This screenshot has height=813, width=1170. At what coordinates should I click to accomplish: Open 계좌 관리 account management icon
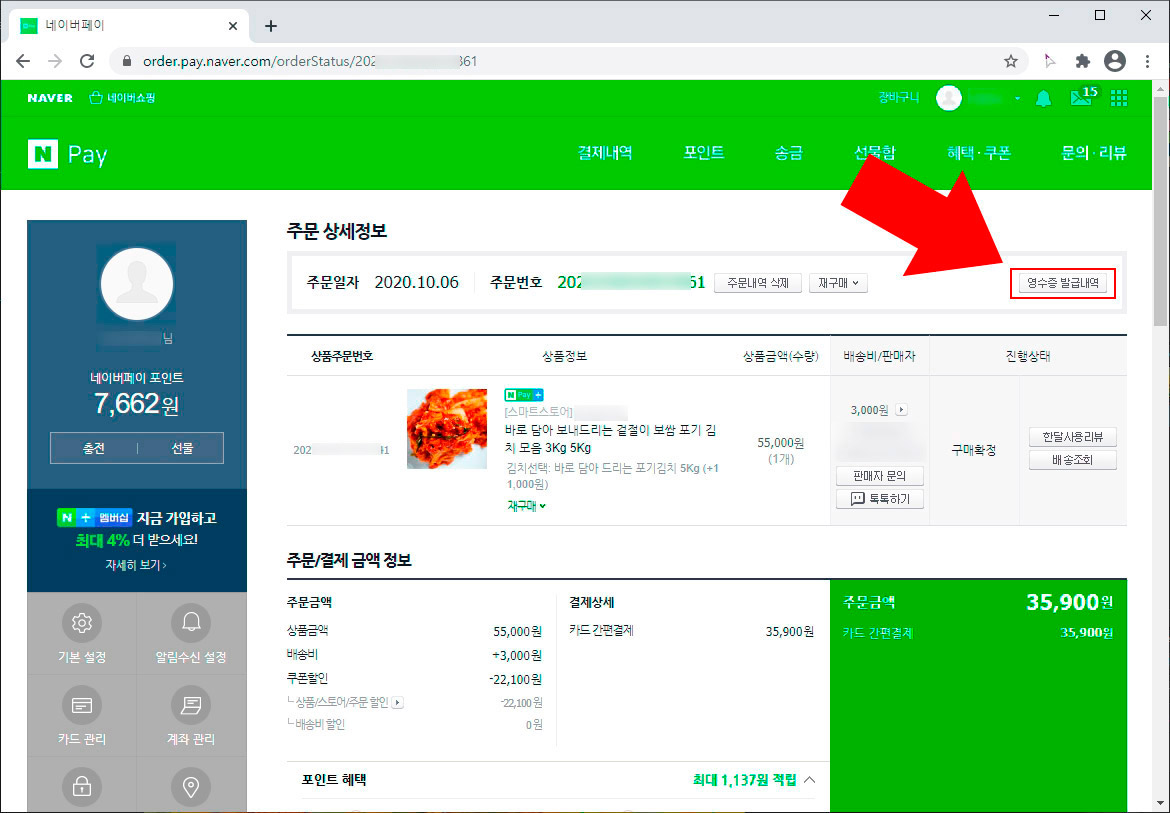(191, 705)
